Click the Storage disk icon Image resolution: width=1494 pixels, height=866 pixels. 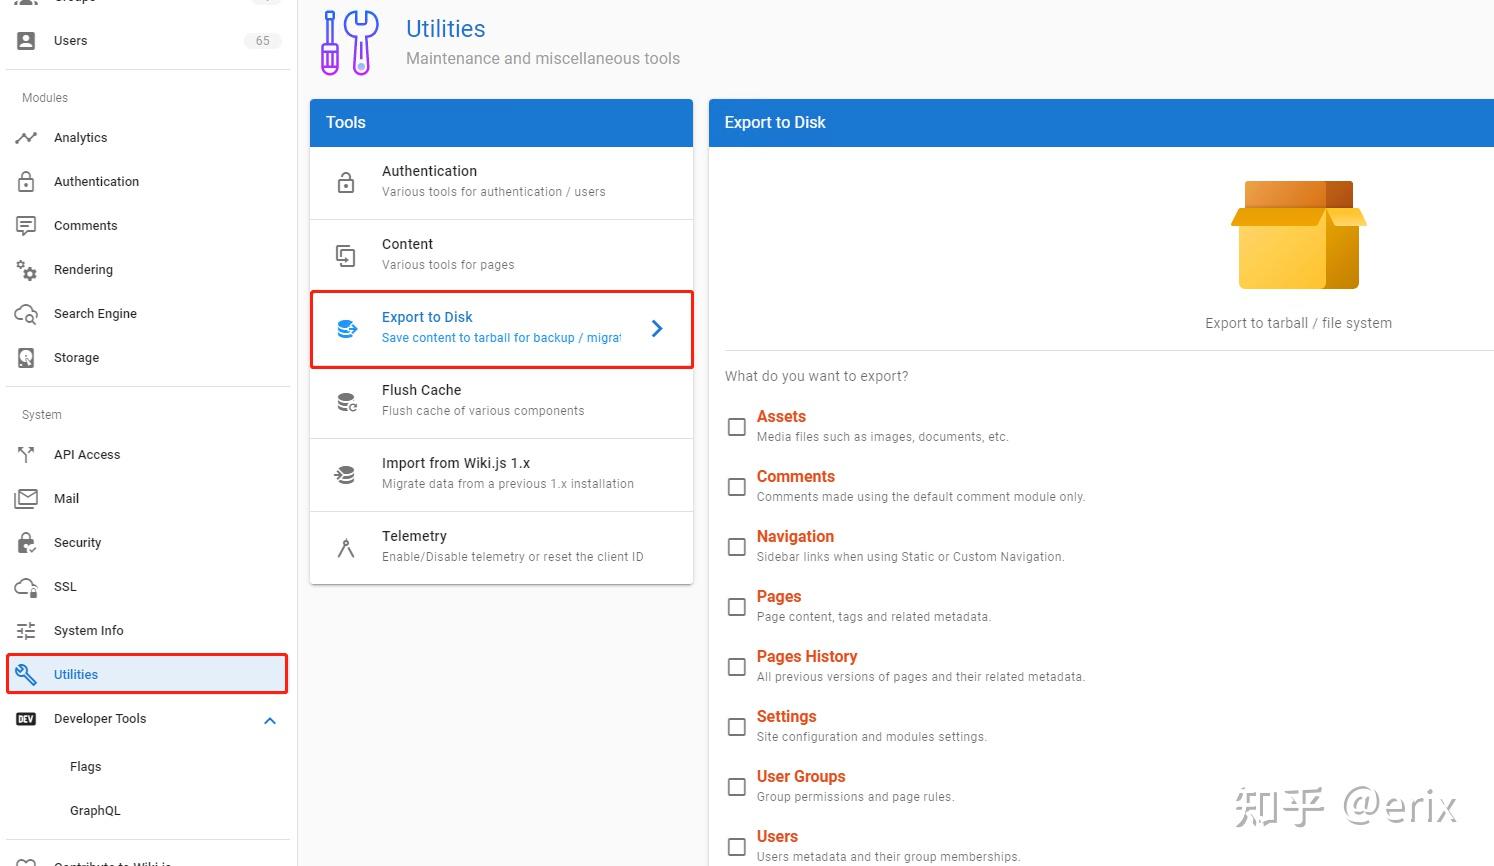pyautogui.click(x=26, y=358)
